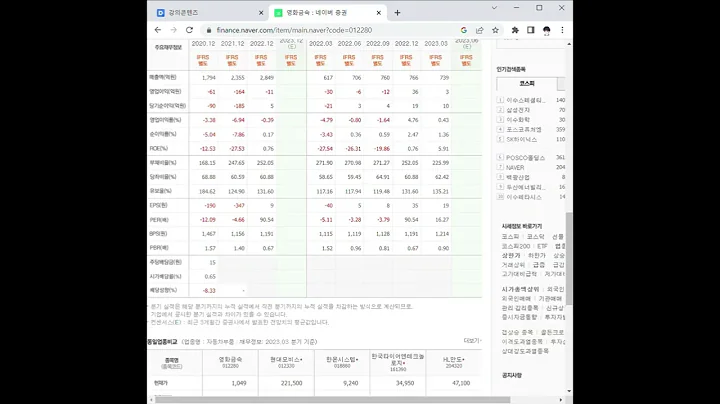The height and width of the screenshot is (404, 720).
Task: Open the 이격도과열종목 link
Action: [x=522, y=342]
